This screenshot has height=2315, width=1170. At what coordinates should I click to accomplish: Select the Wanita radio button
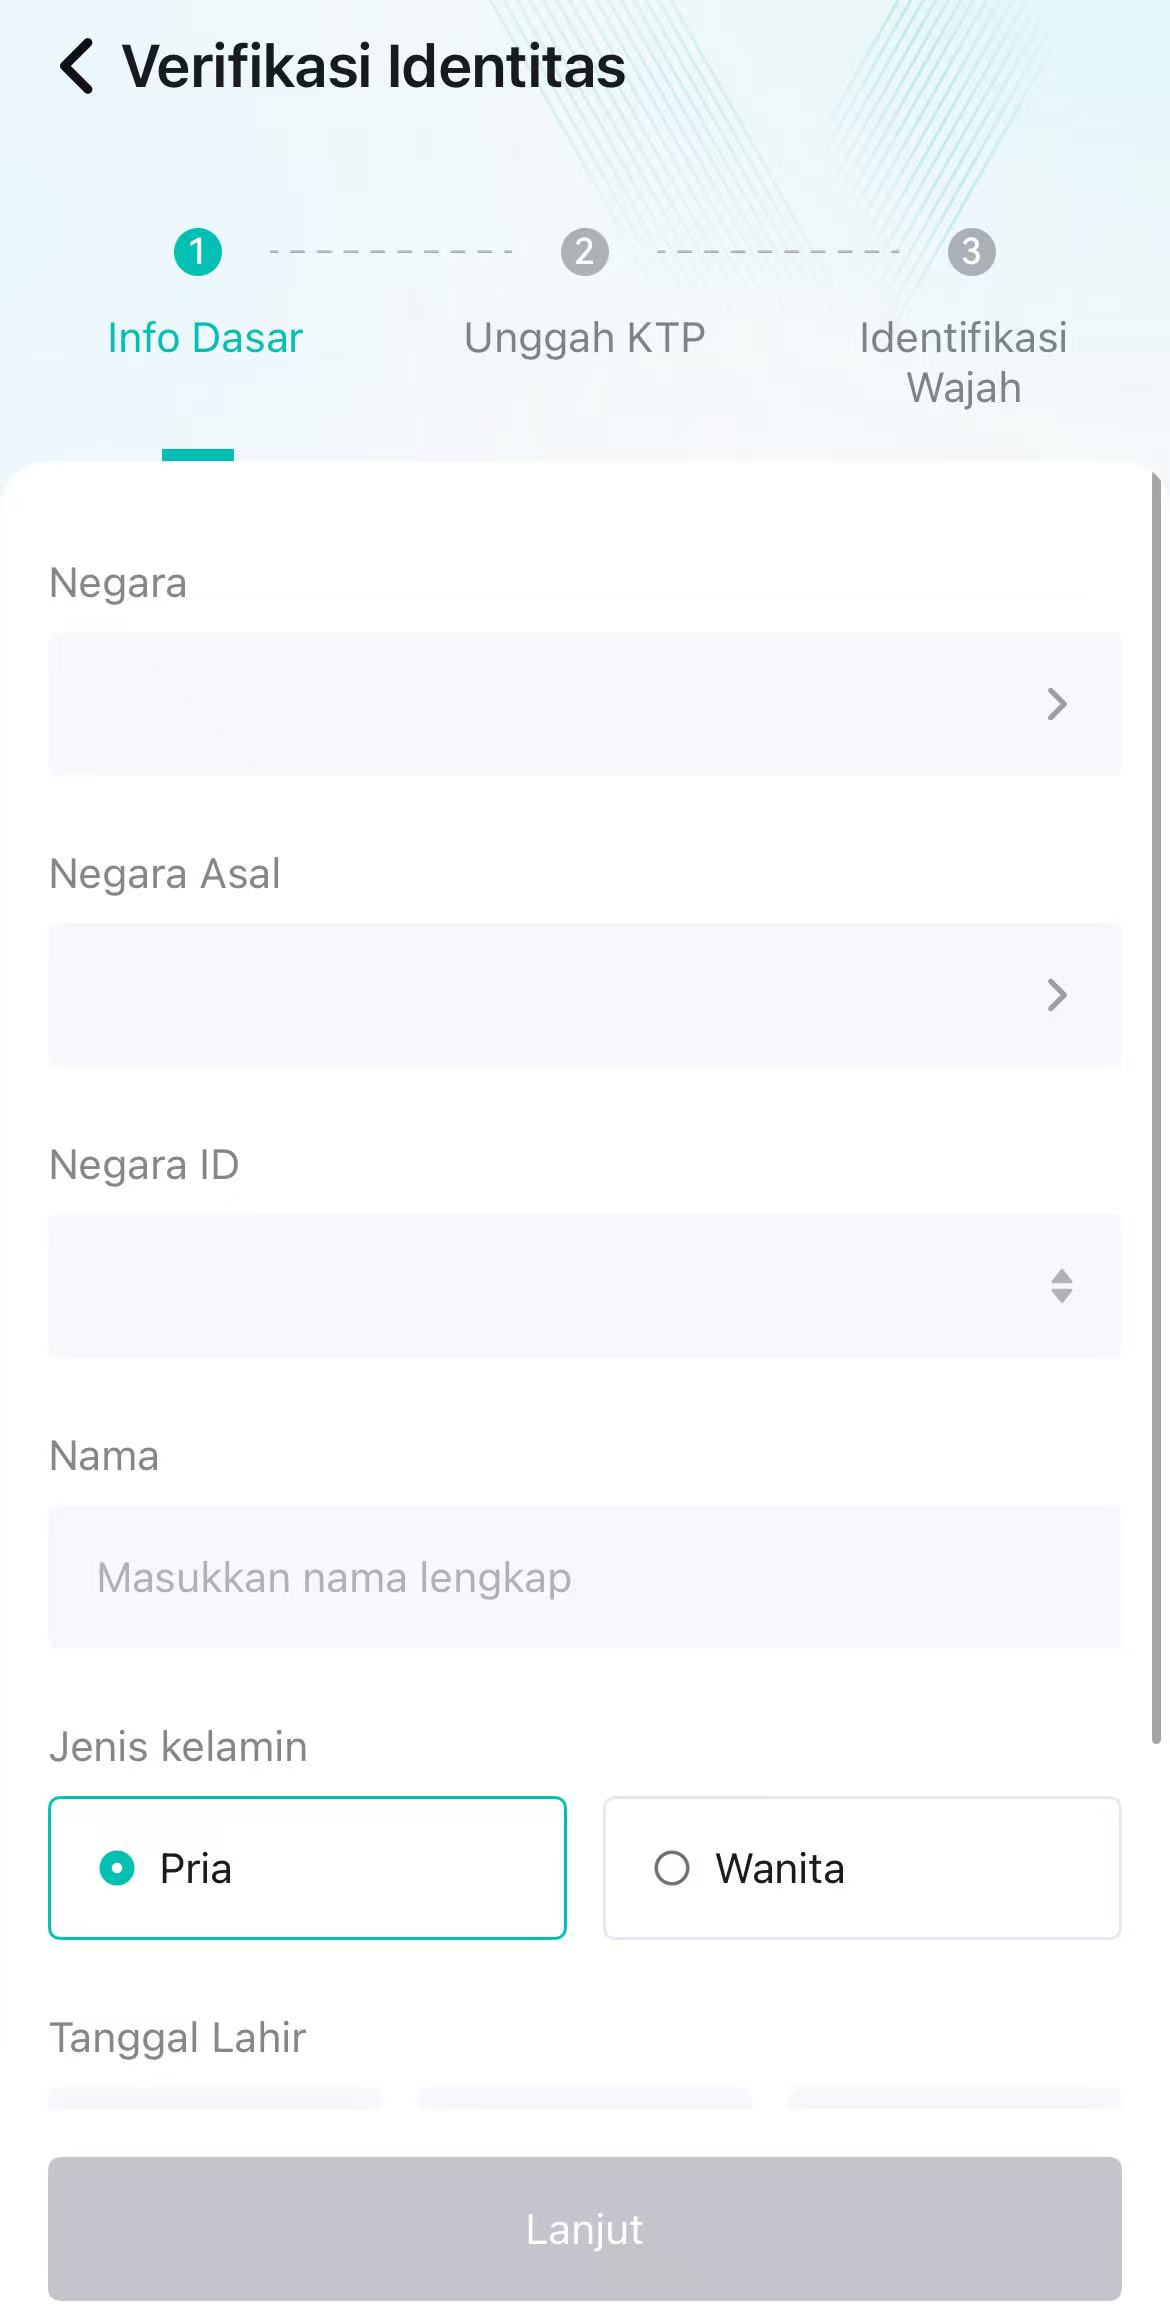(672, 1868)
